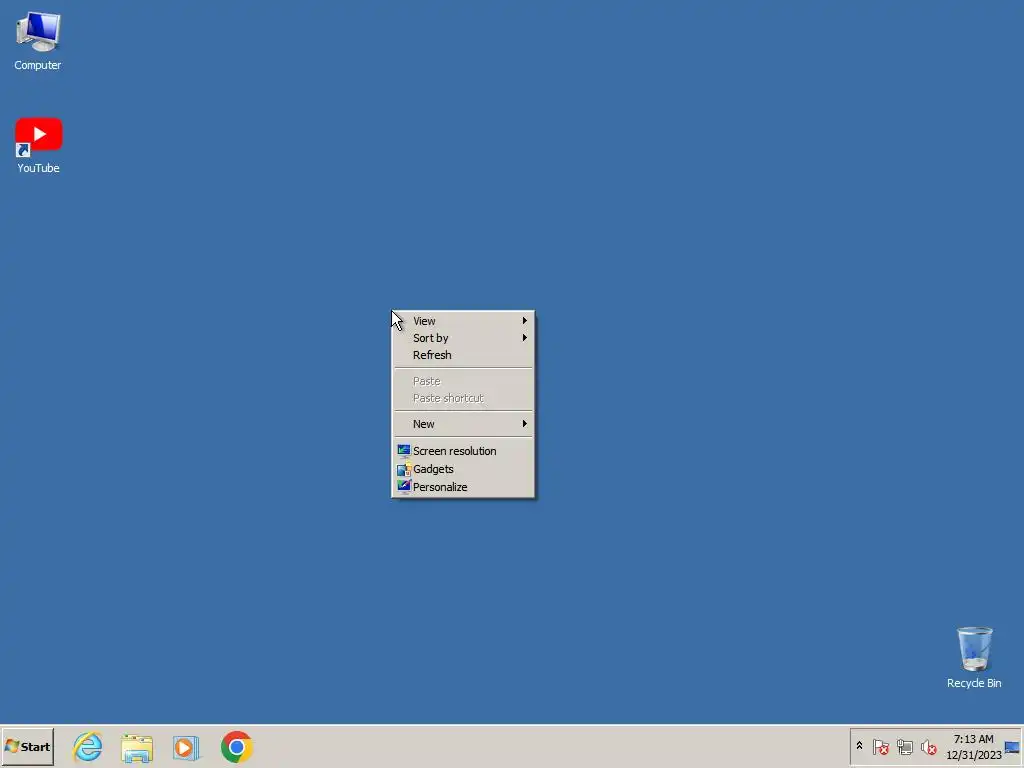
Task: Open Gadgets from the context menu
Action: click(463, 469)
